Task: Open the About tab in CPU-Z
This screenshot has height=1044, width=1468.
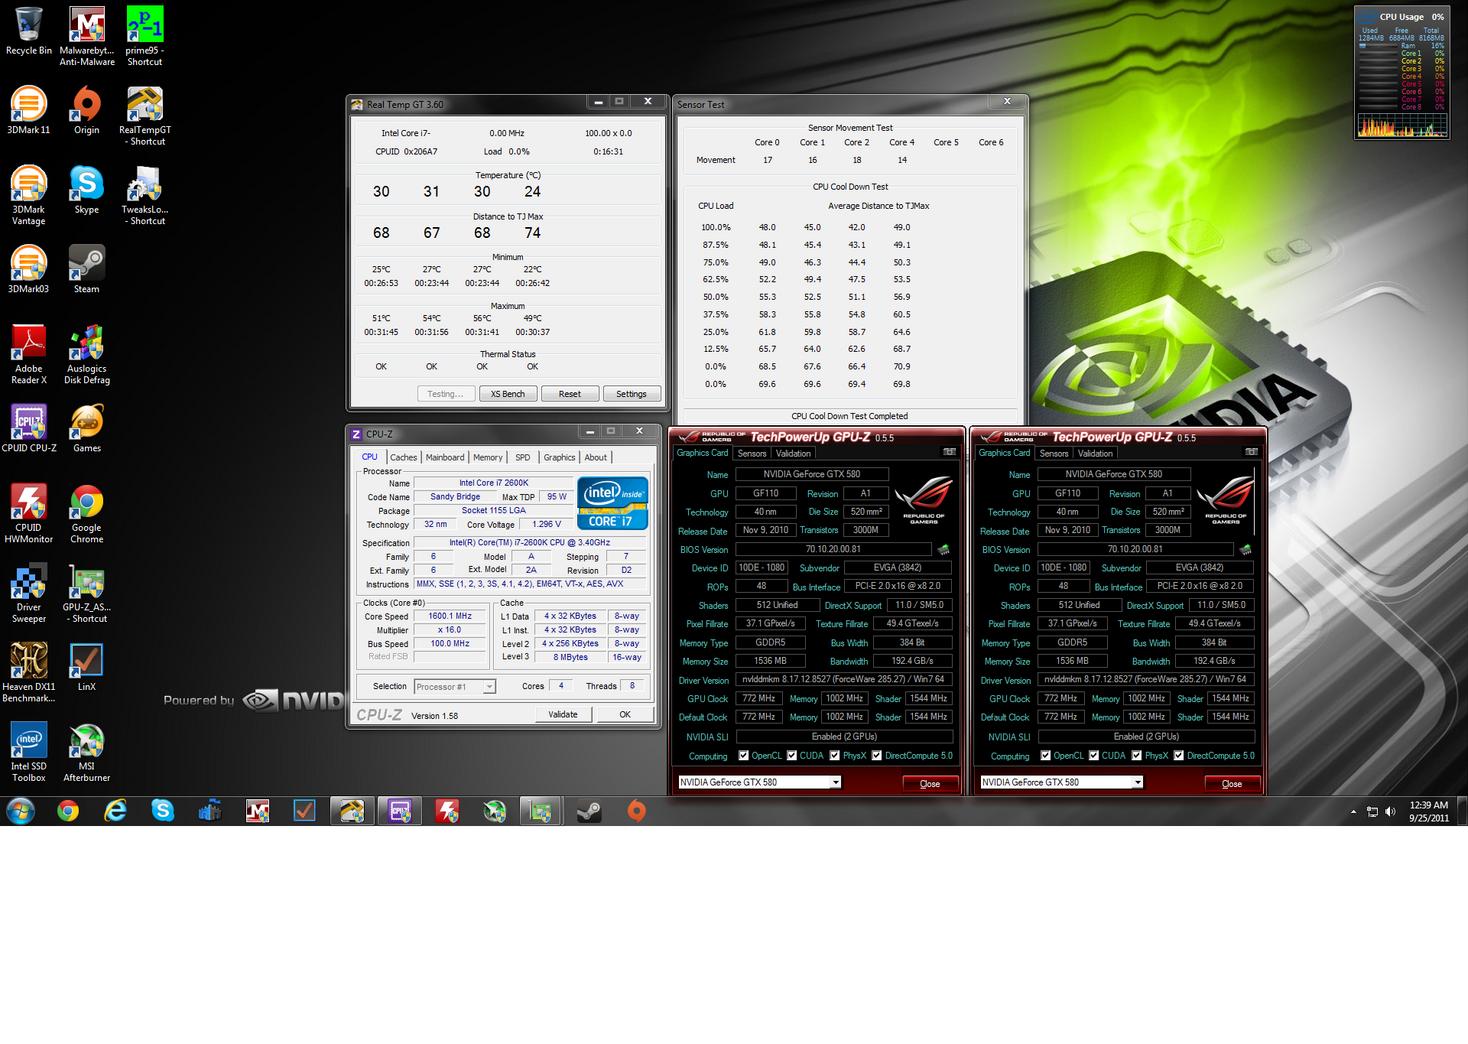Action: pos(596,457)
